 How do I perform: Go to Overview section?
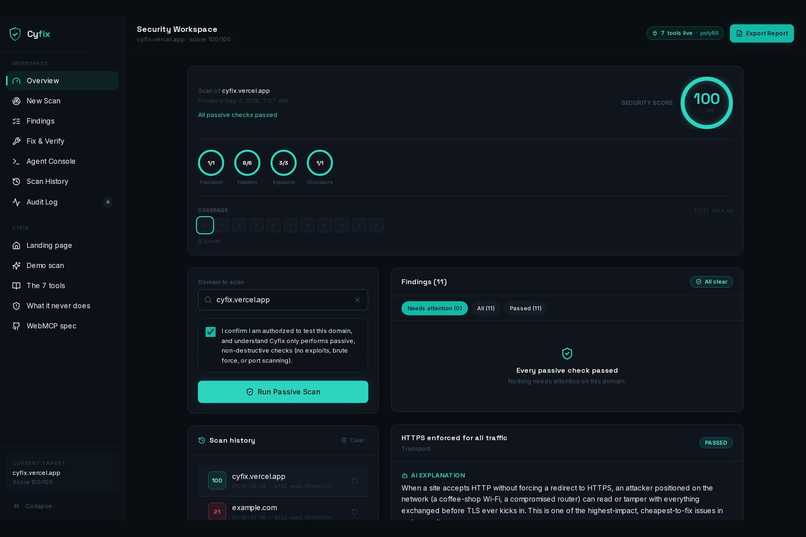click(62, 81)
